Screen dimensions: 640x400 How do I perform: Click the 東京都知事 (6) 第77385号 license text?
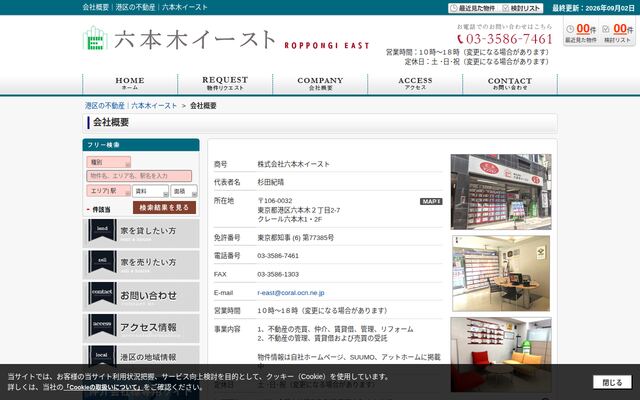tap(296, 238)
